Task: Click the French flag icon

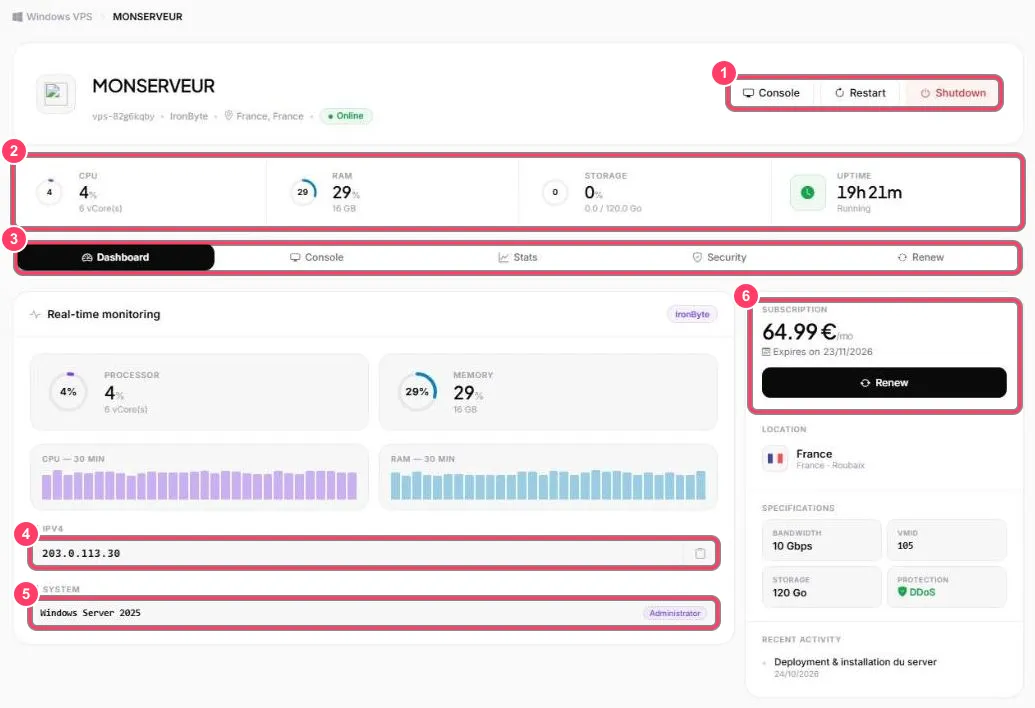Action: click(x=776, y=458)
